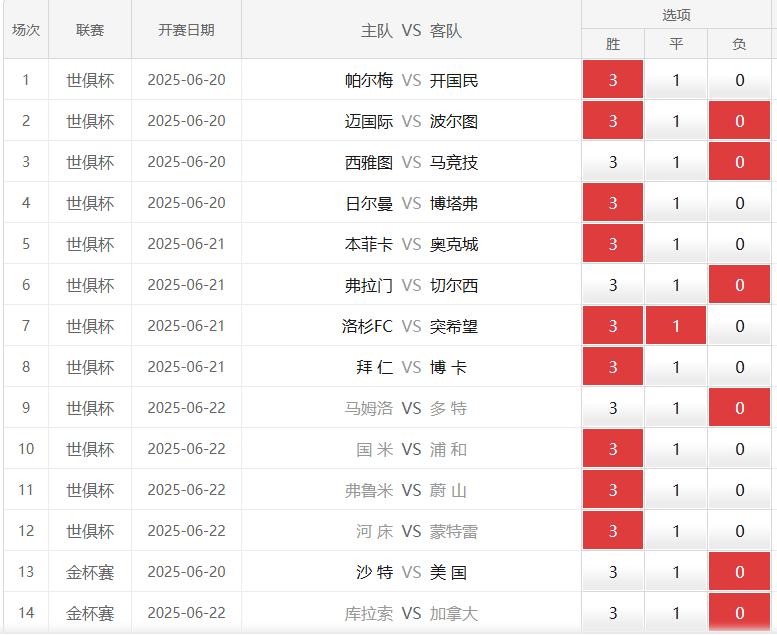This screenshot has height=635, width=777.
Task: Click the 场次 column header
Action: point(26,30)
